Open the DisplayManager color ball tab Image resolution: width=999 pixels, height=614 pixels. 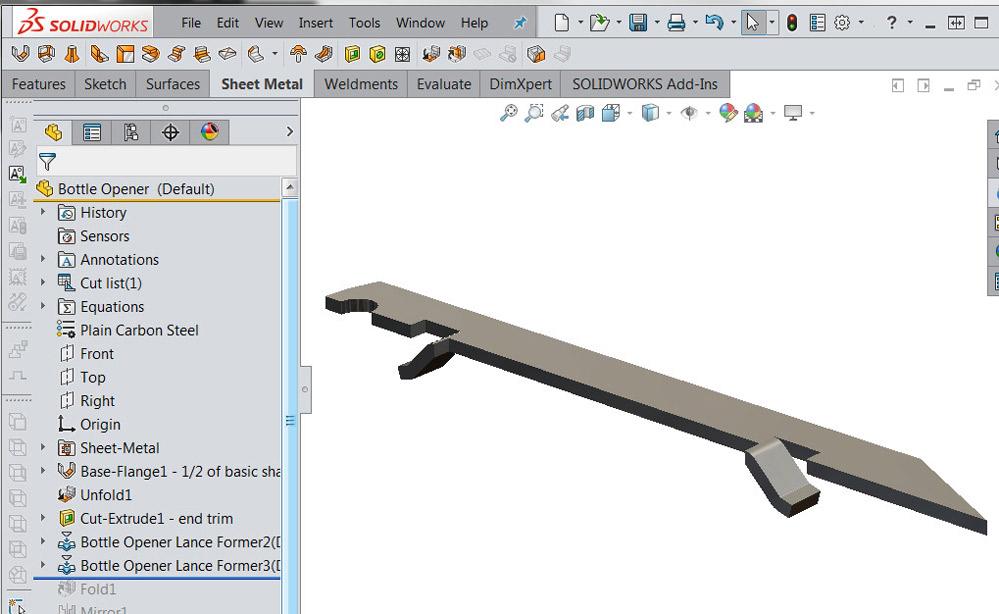pyautogui.click(x=209, y=132)
